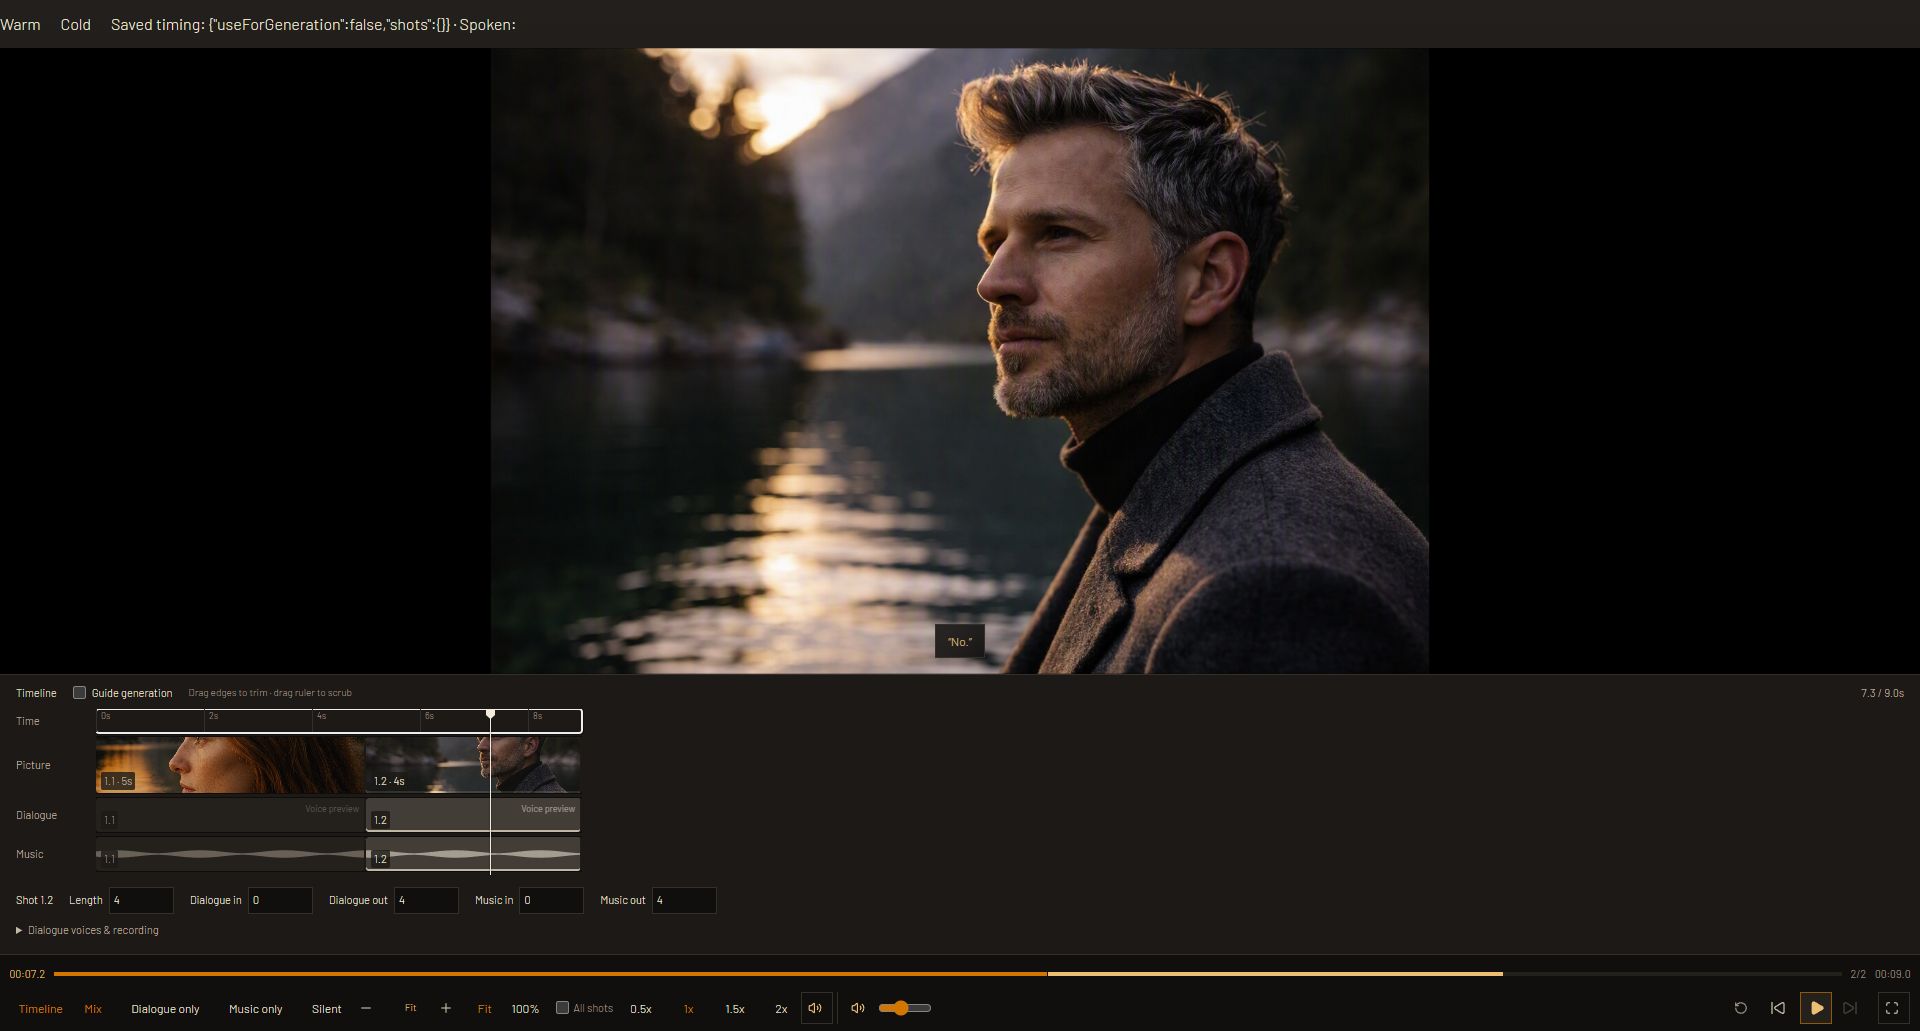This screenshot has height=1031, width=1920.
Task: Select picture clip 1.1 thumbnail
Action: pos(230,765)
